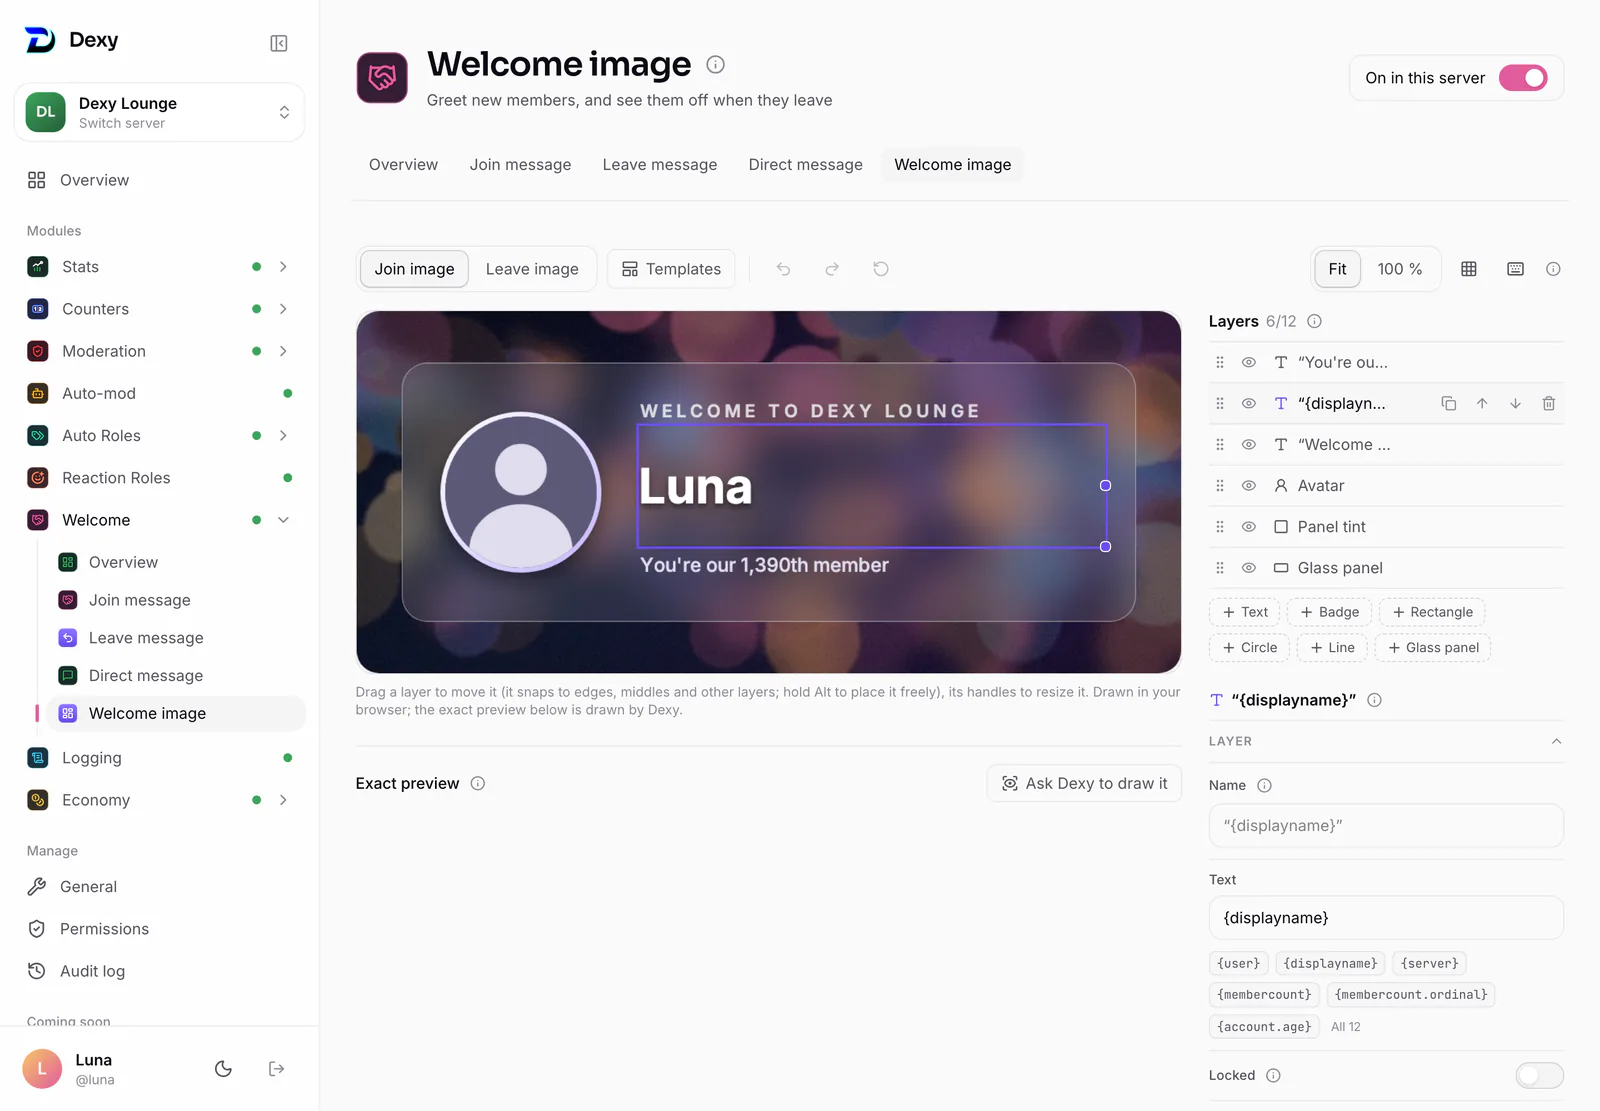Screen dimensions: 1600x1111
Task: Open the Templates picker
Action: [x=671, y=269]
